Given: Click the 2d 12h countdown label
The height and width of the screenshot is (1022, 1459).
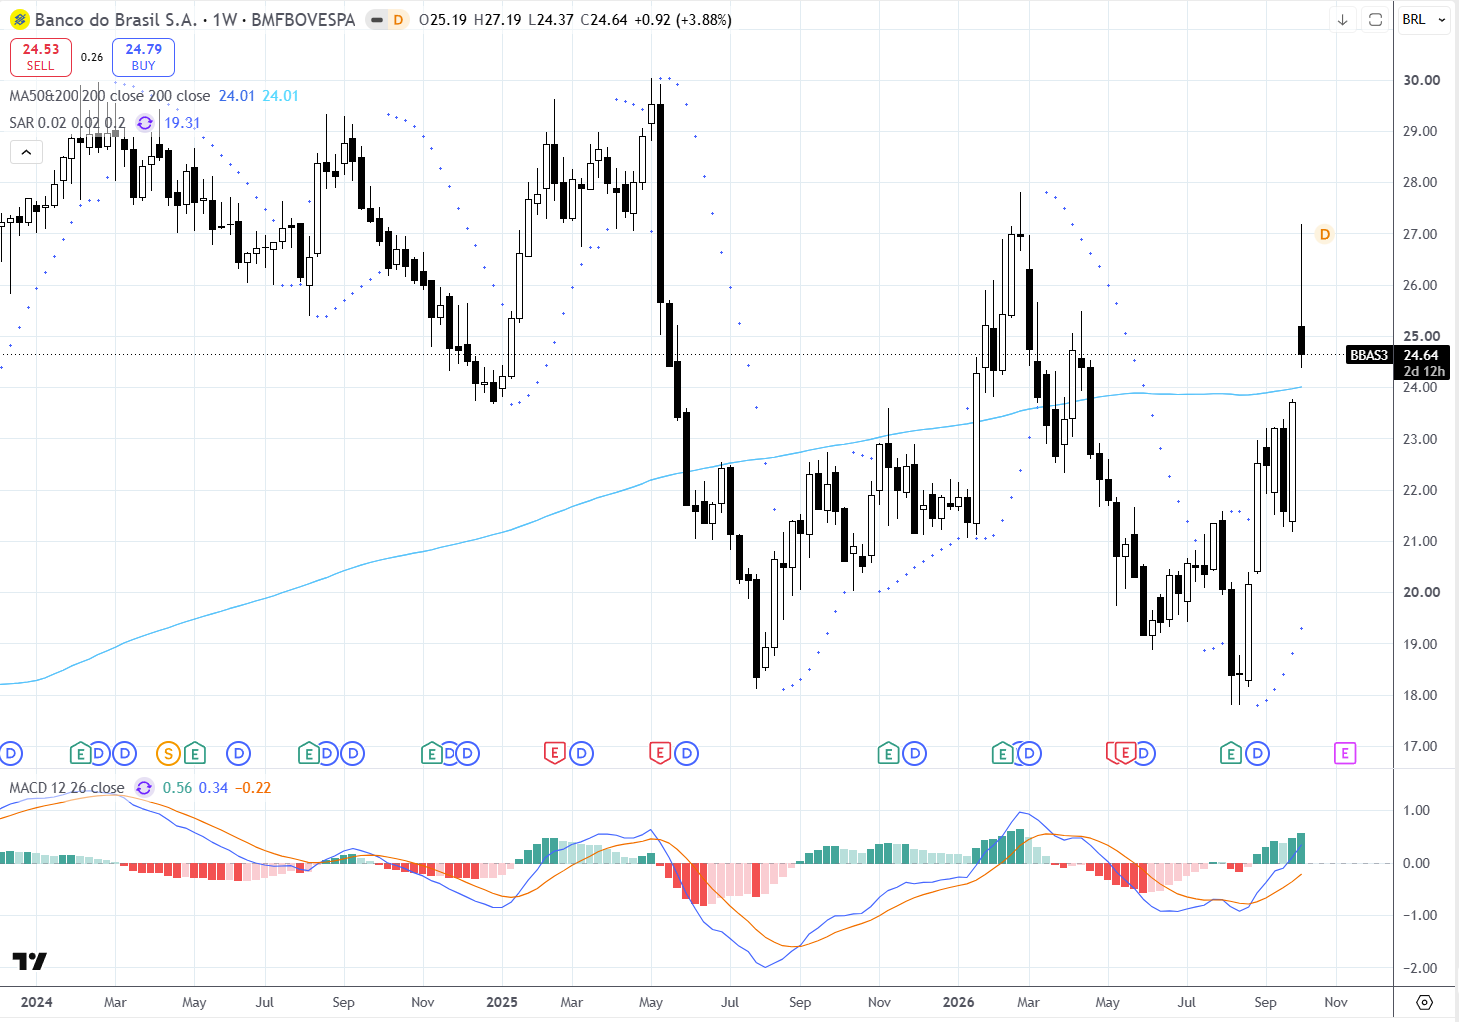Looking at the screenshot, I should pos(1424,371).
